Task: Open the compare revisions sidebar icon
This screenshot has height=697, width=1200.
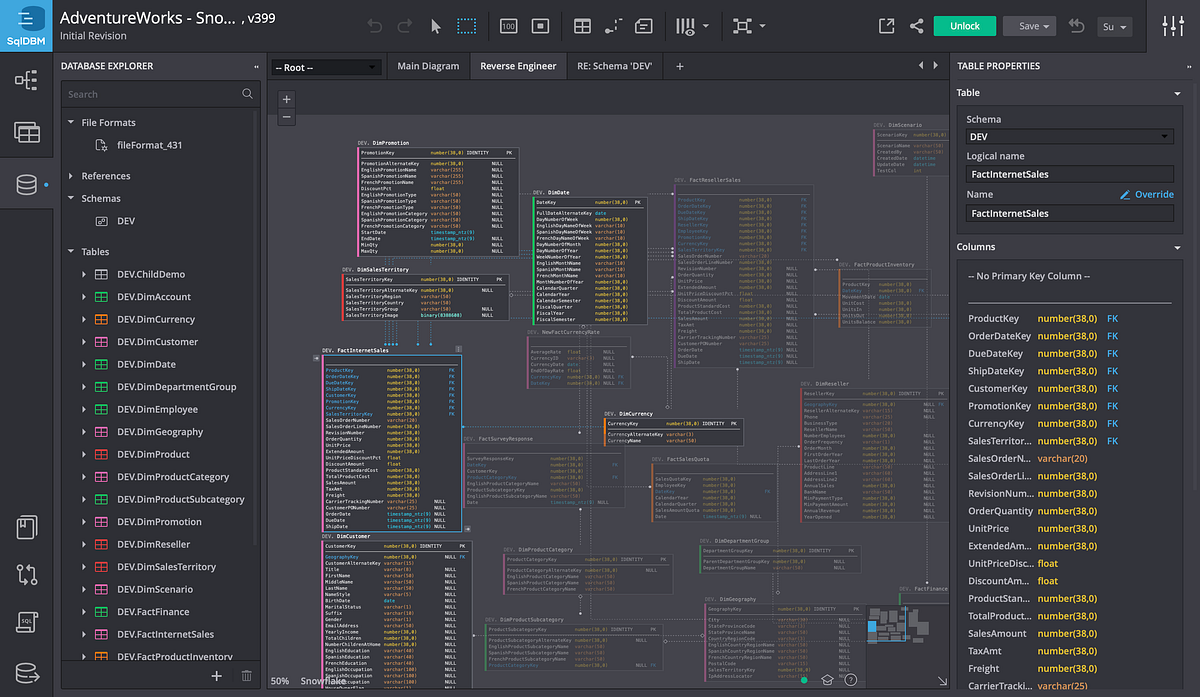Action: click(x=27, y=575)
